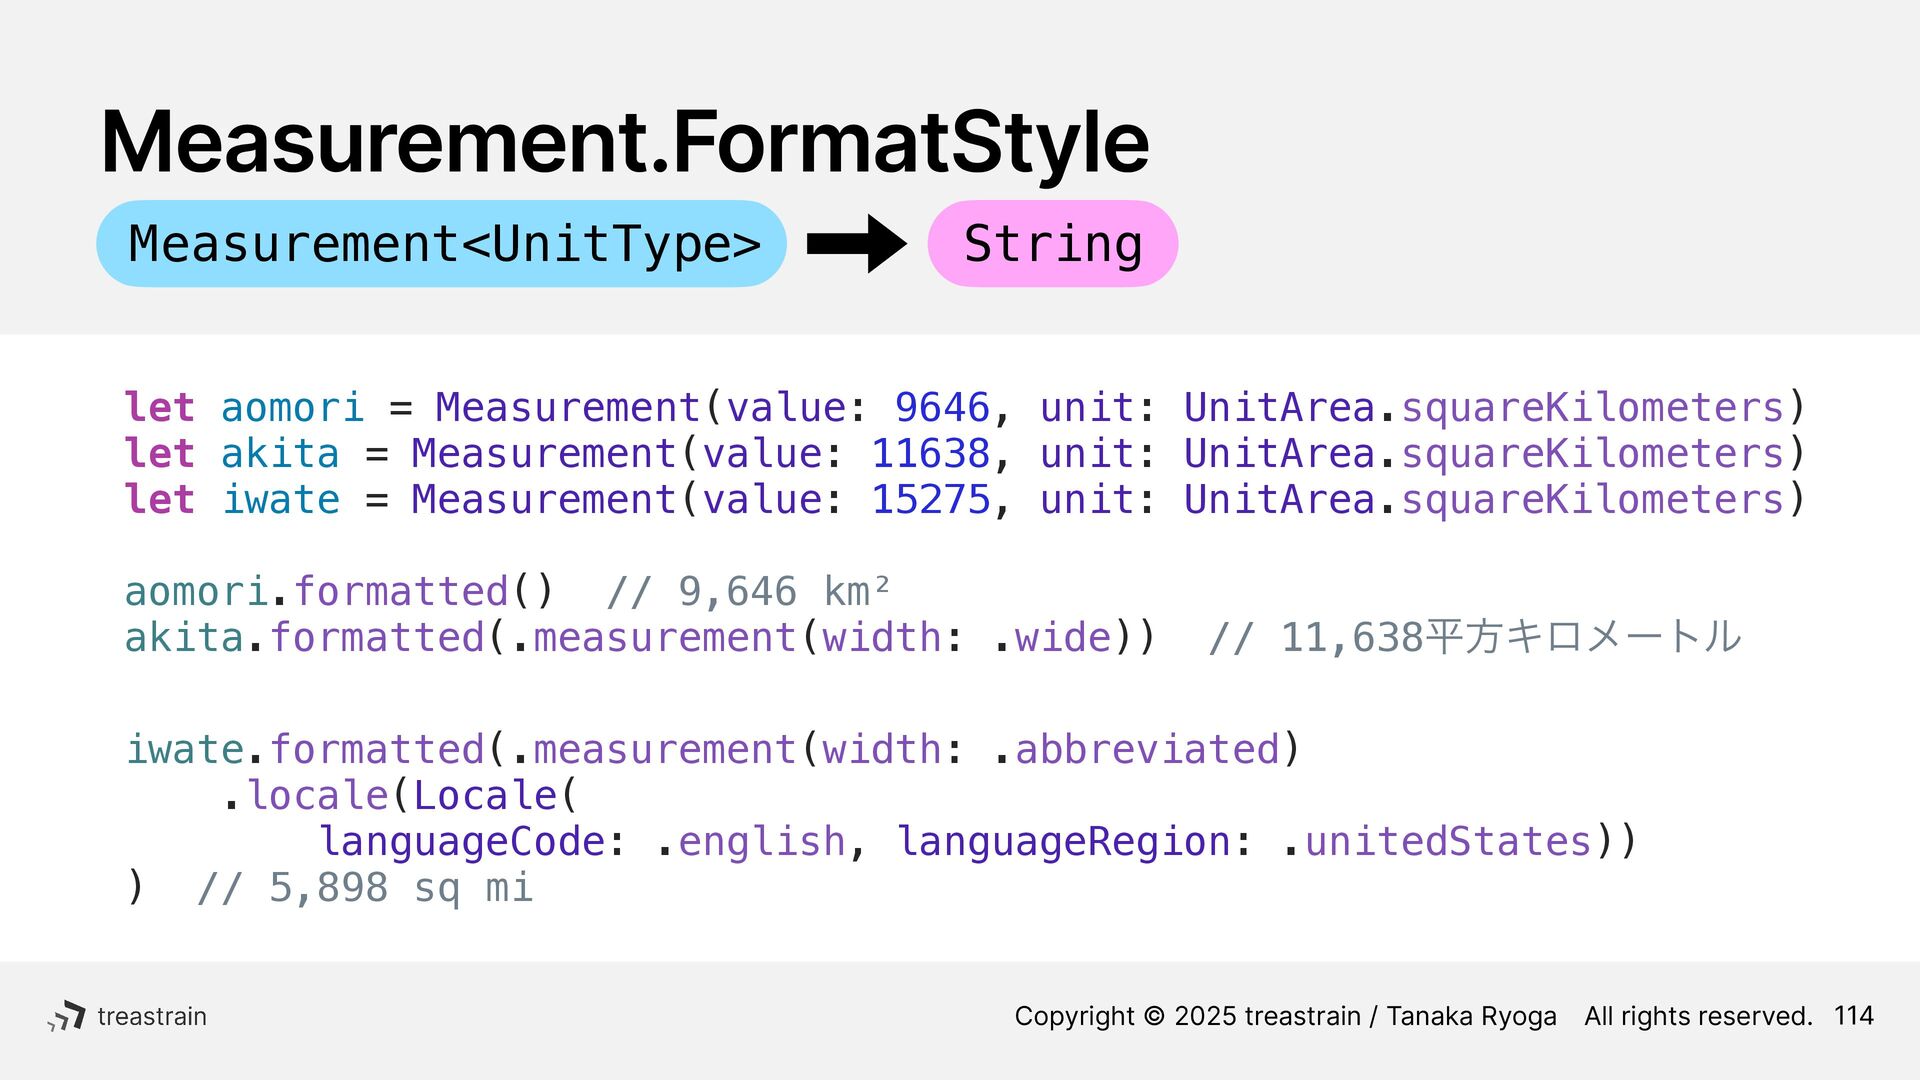The width and height of the screenshot is (1920, 1080).
Task: Click 'let' keyword on the aomori line
Action: [159, 408]
